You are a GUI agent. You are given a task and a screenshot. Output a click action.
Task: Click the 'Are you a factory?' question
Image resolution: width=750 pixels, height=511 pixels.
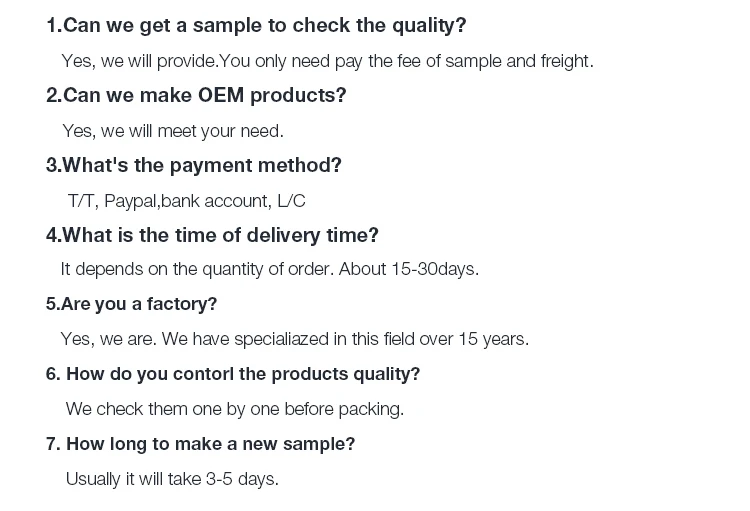(131, 304)
